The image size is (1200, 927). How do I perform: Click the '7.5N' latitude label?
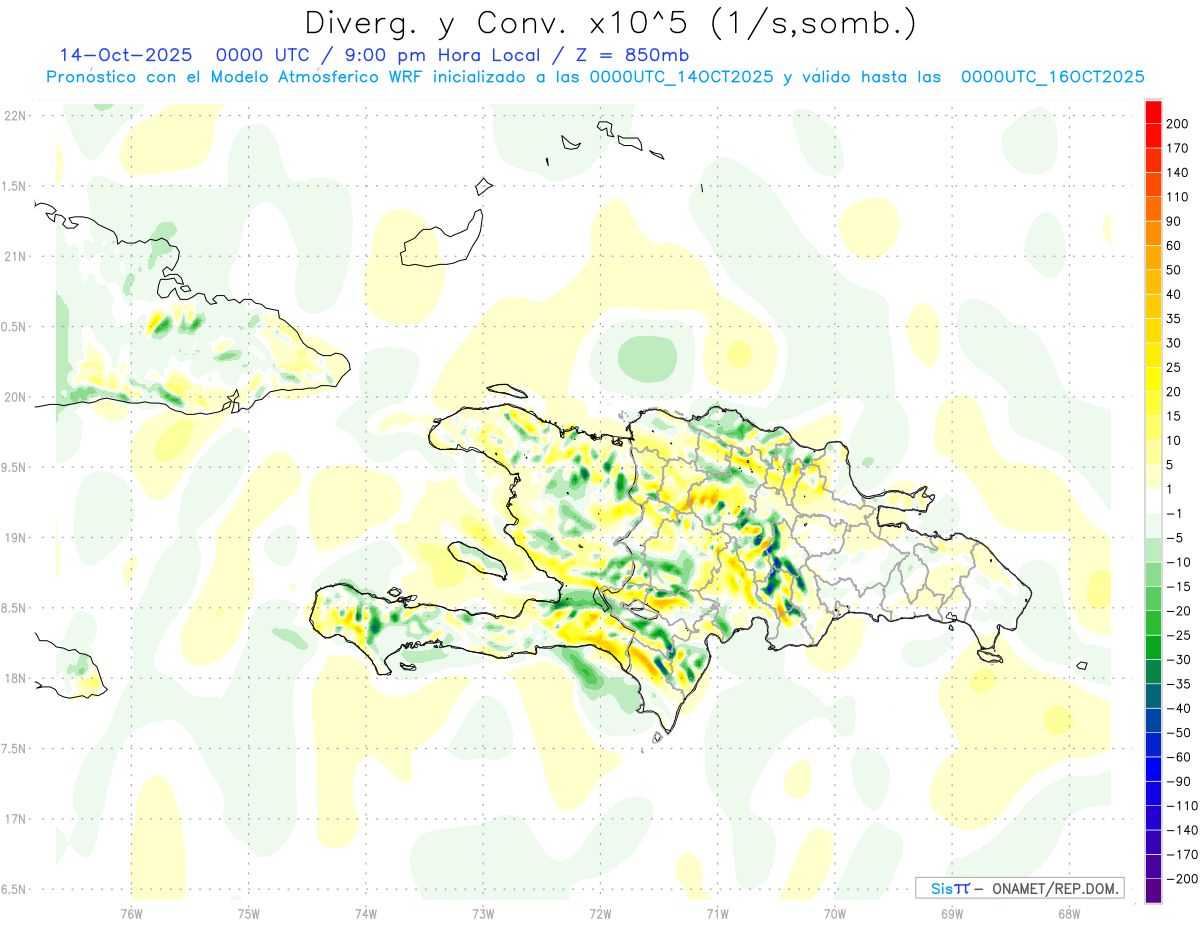[15, 749]
